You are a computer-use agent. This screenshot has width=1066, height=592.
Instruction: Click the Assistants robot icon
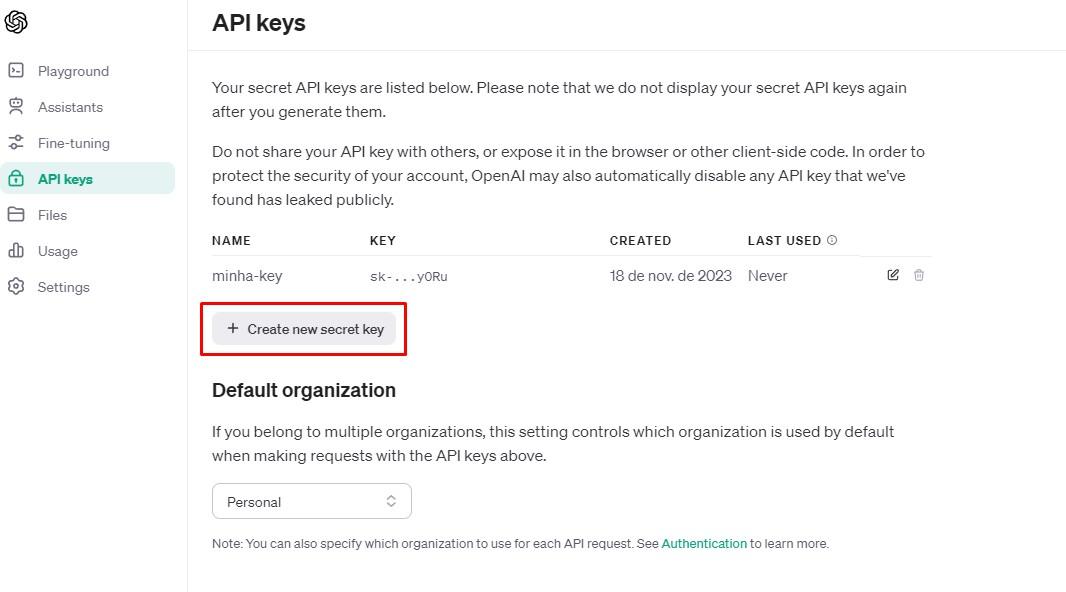pyautogui.click(x=16, y=106)
